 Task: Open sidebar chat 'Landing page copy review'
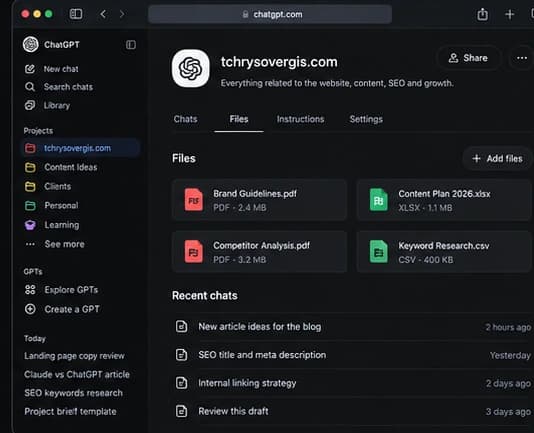(74, 356)
